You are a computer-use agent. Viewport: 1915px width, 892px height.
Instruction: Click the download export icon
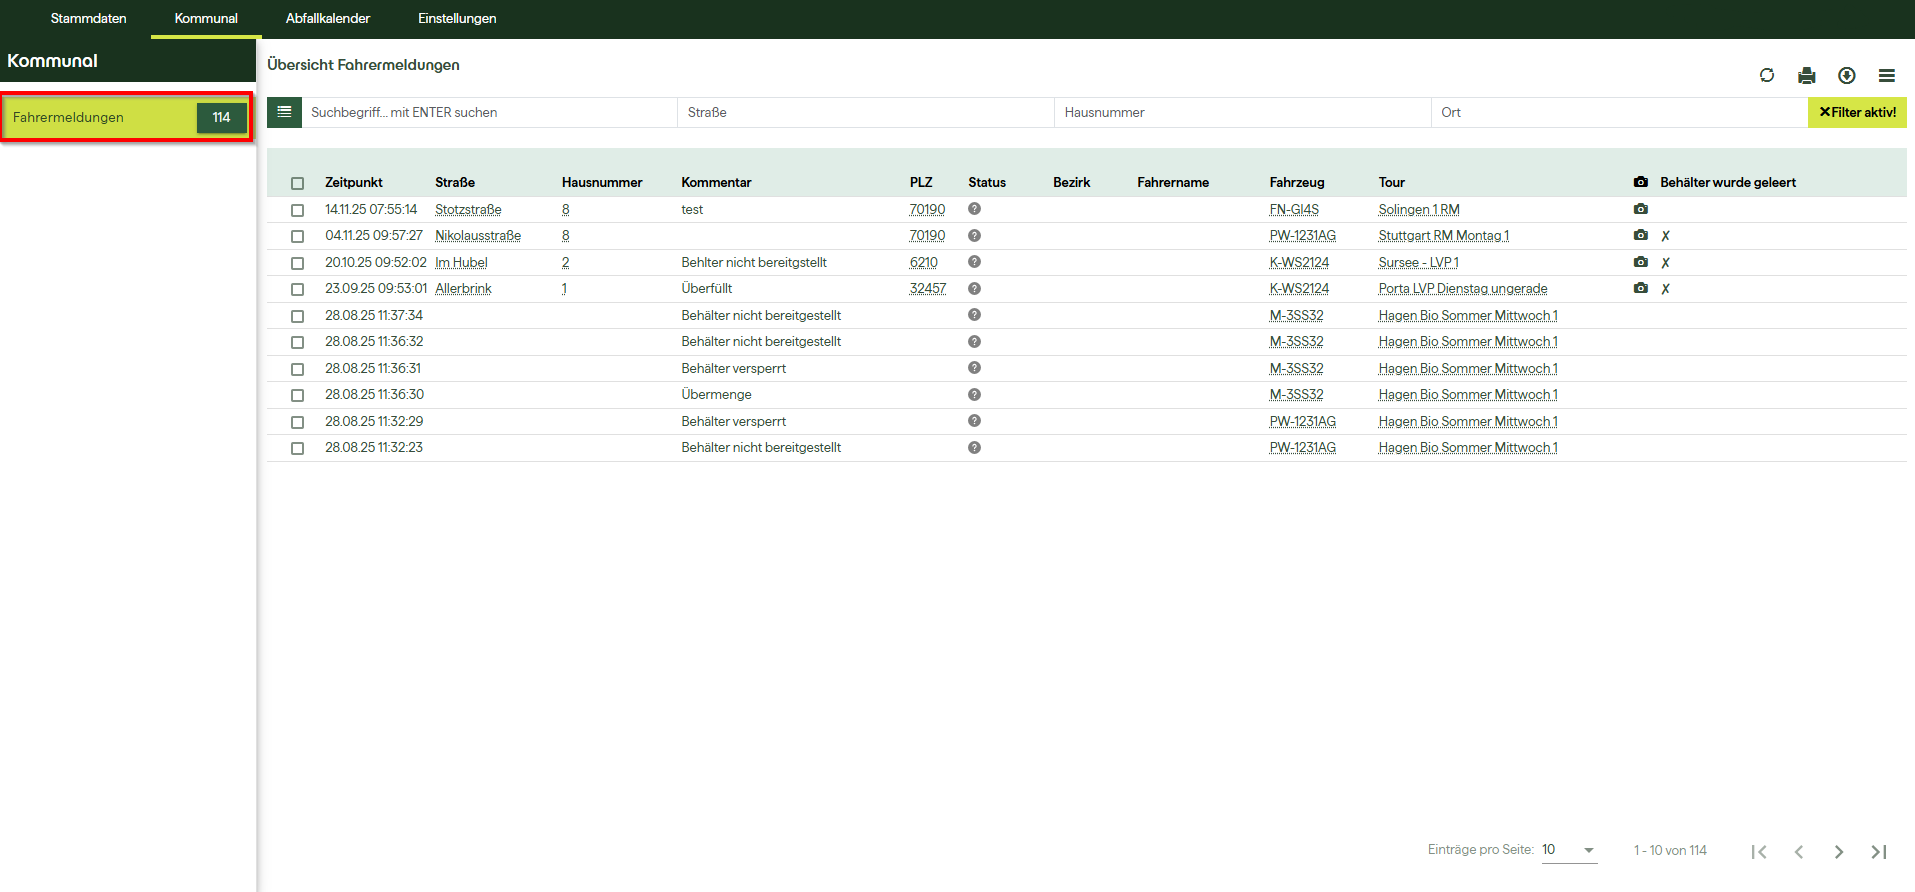[x=1846, y=75]
